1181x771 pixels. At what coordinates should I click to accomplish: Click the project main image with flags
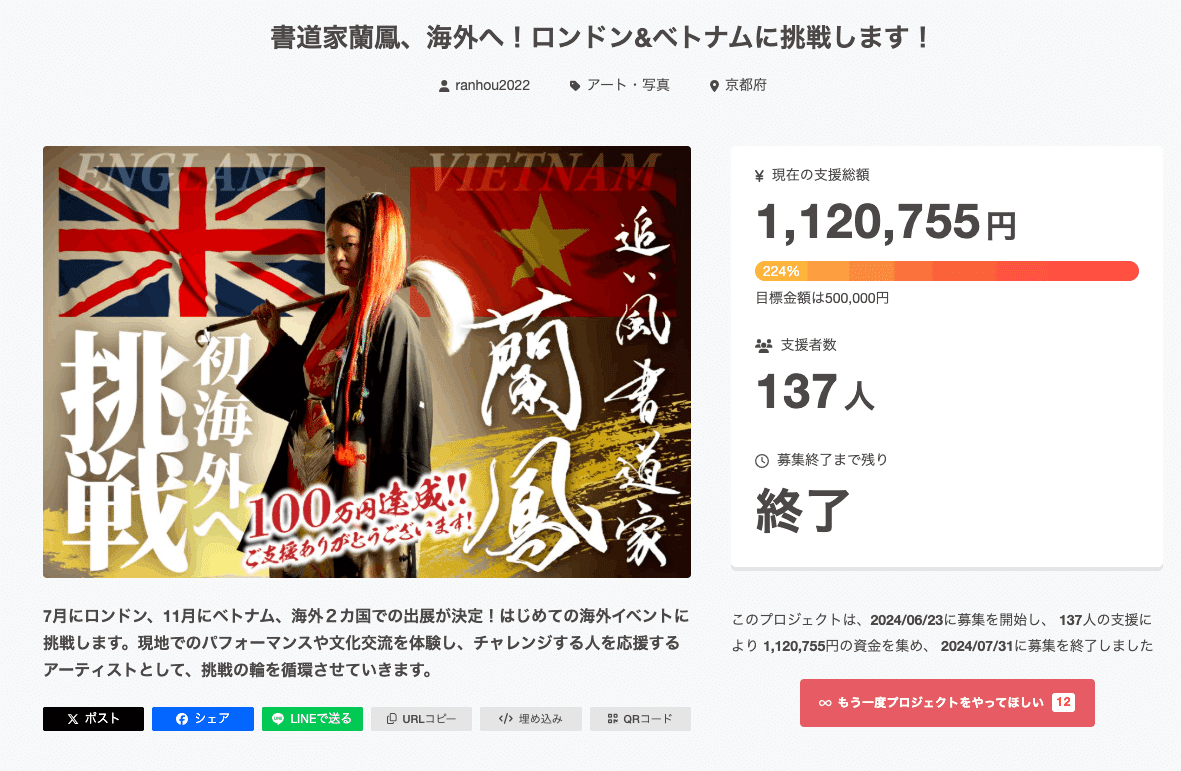pyautogui.click(x=367, y=362)
